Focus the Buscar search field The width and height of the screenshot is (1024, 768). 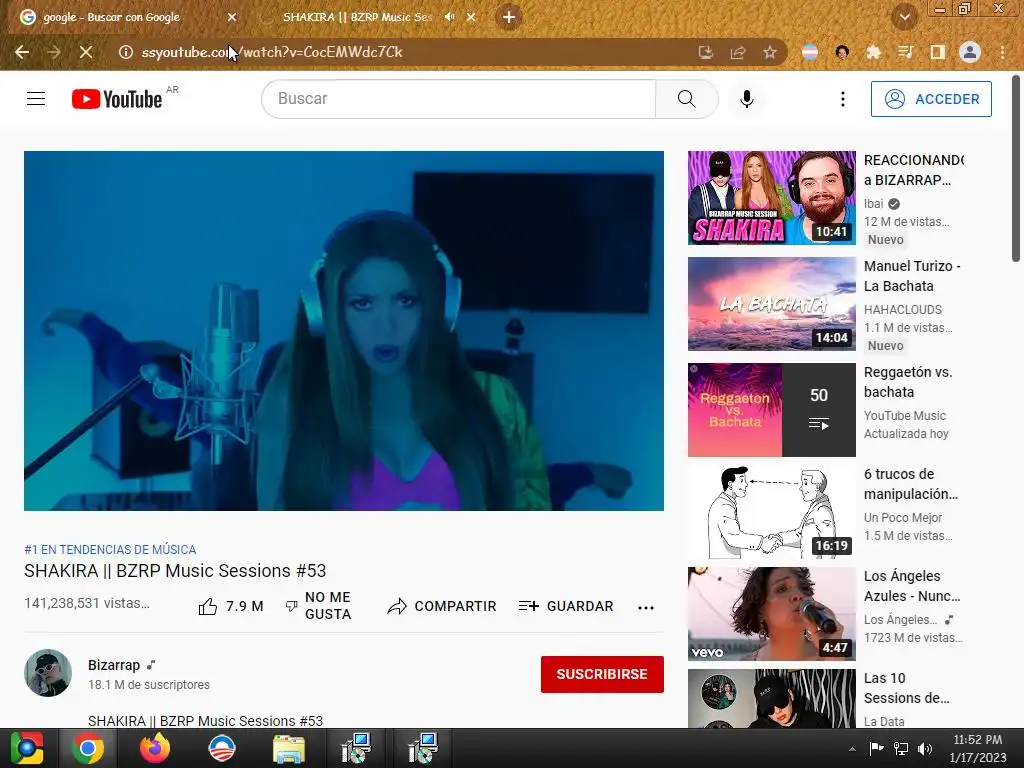(459, 99)
